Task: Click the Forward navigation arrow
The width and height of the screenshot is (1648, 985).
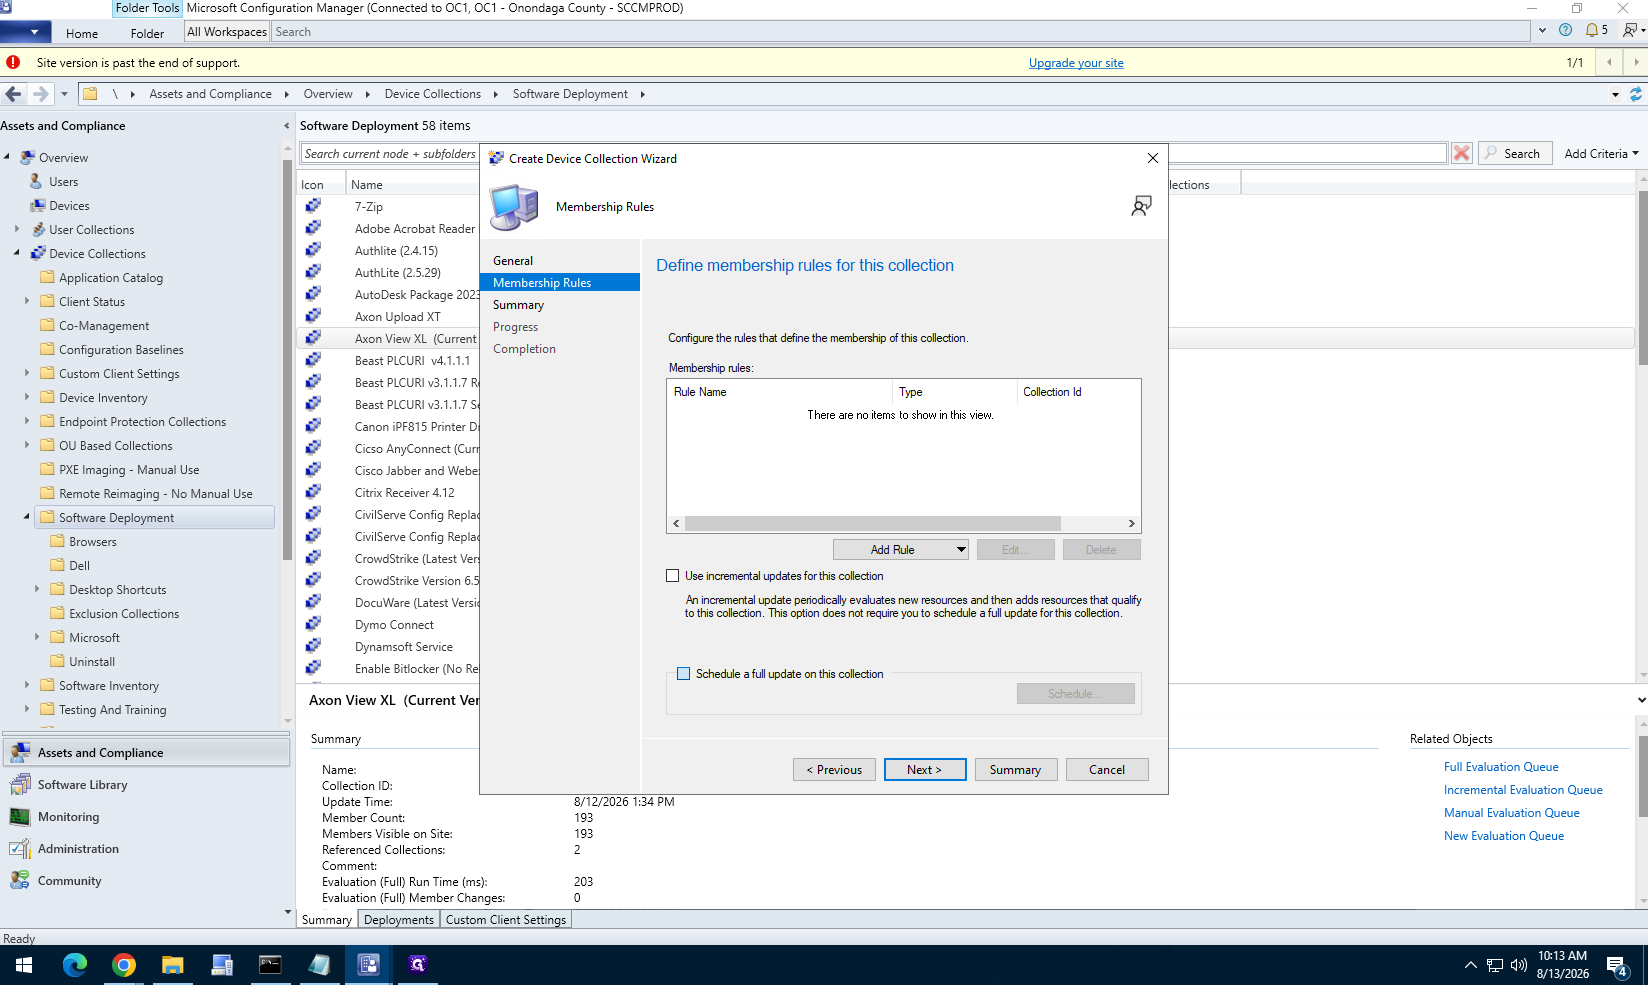Action: 40,94
